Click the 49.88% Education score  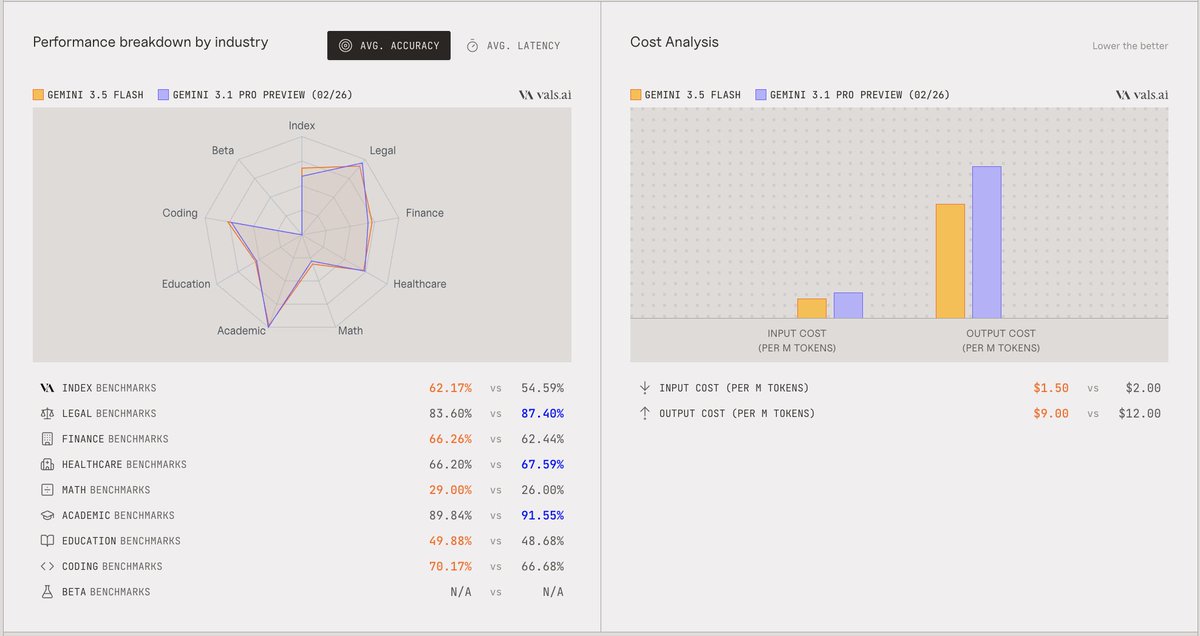pyautogui.click(x=451, y=541)
